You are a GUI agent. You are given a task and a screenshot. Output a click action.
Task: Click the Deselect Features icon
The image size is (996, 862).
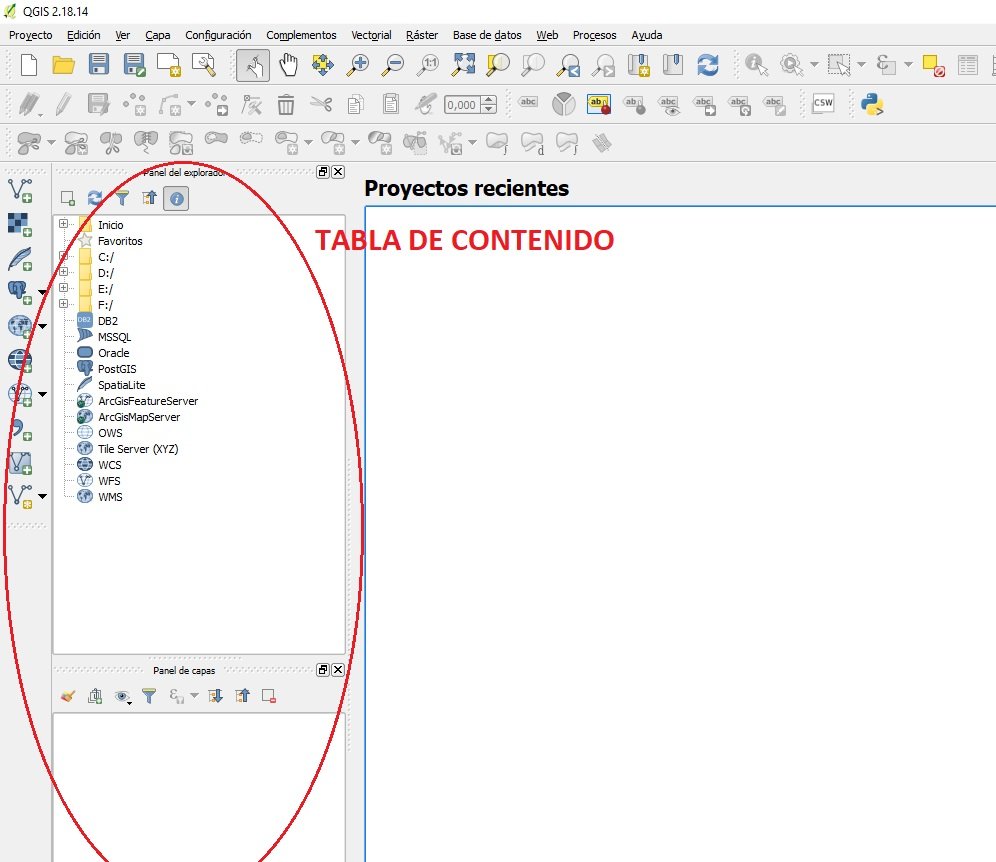[x=933, y=65]
